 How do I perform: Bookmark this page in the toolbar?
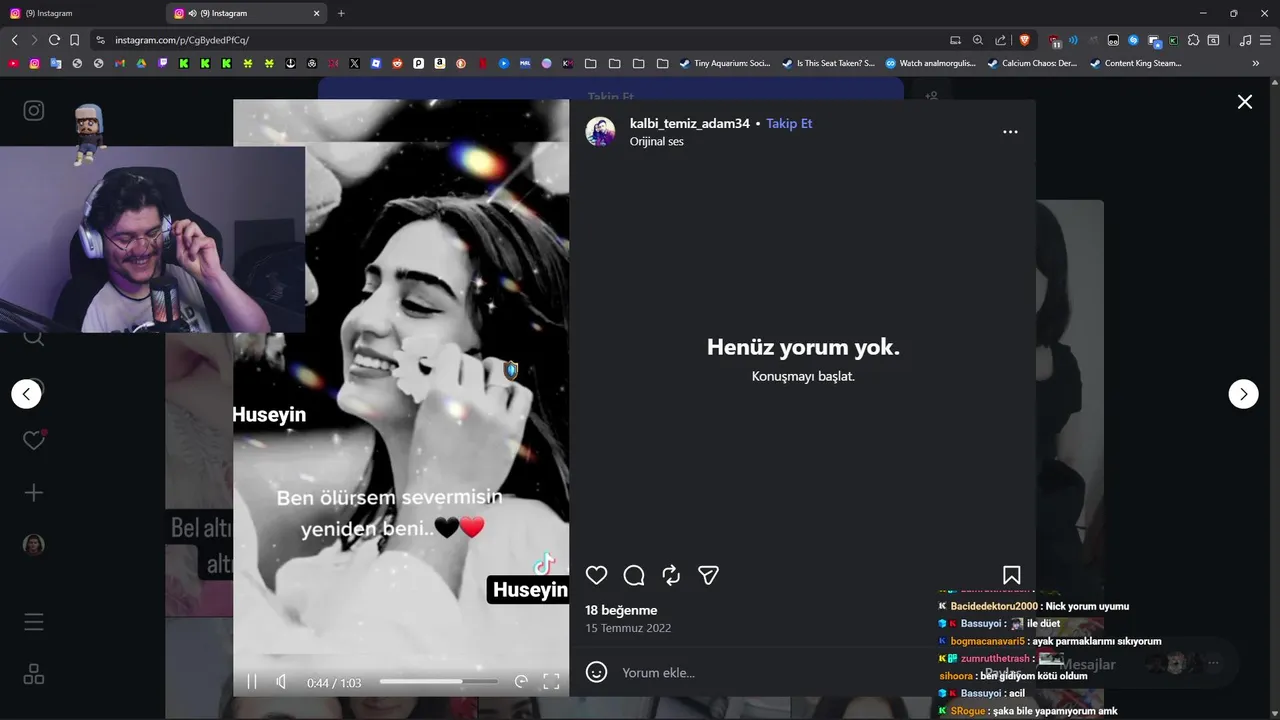(74, 40)
